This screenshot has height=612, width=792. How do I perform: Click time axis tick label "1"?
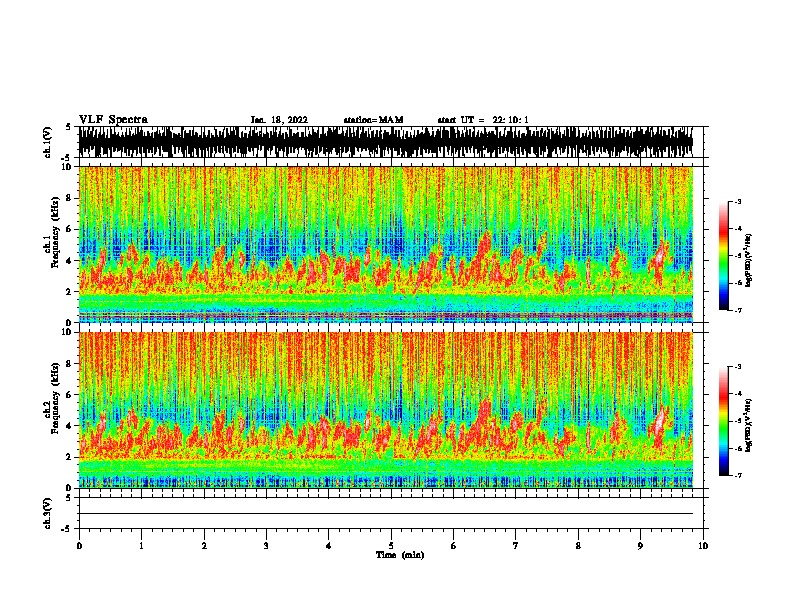click(141, 546)
